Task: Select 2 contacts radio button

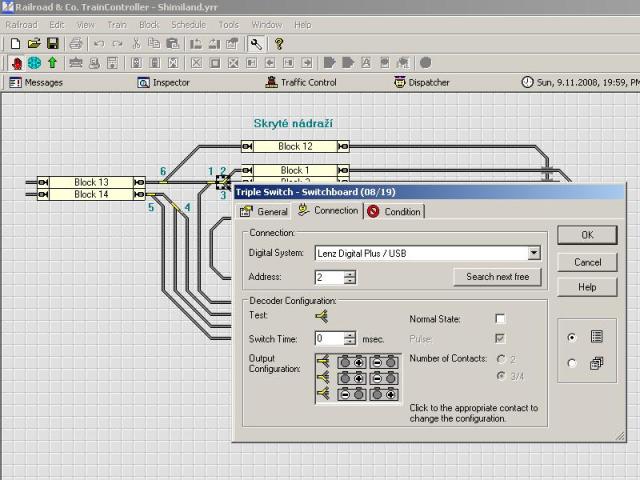Action: (x=501, y=359)
